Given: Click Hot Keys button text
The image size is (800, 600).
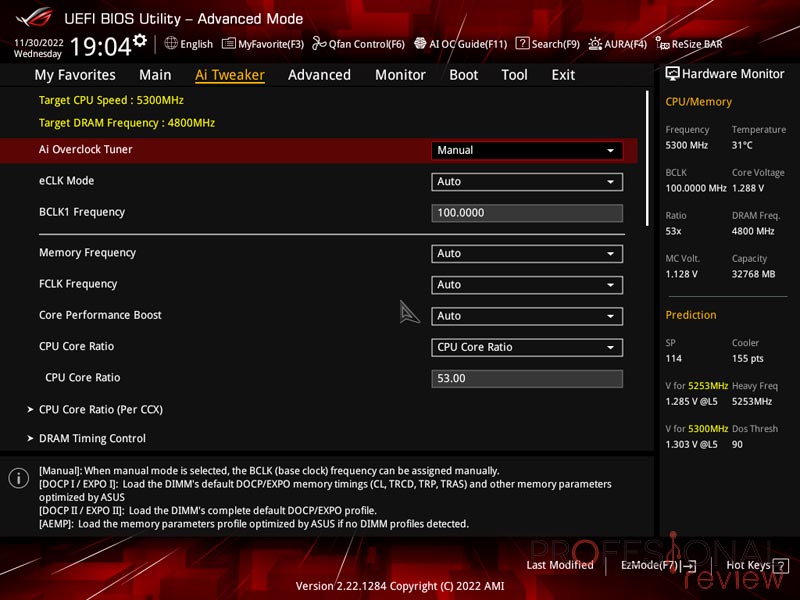Looking at the screenshot, I should pyautogui.click(x=748, y=565).
